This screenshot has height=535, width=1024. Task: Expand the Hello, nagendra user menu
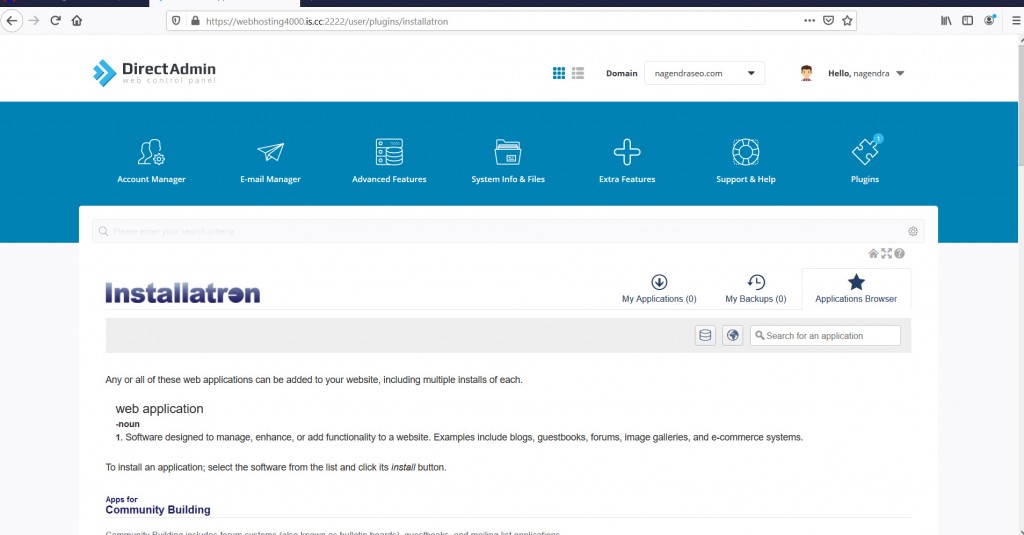(x=866, y=73)
